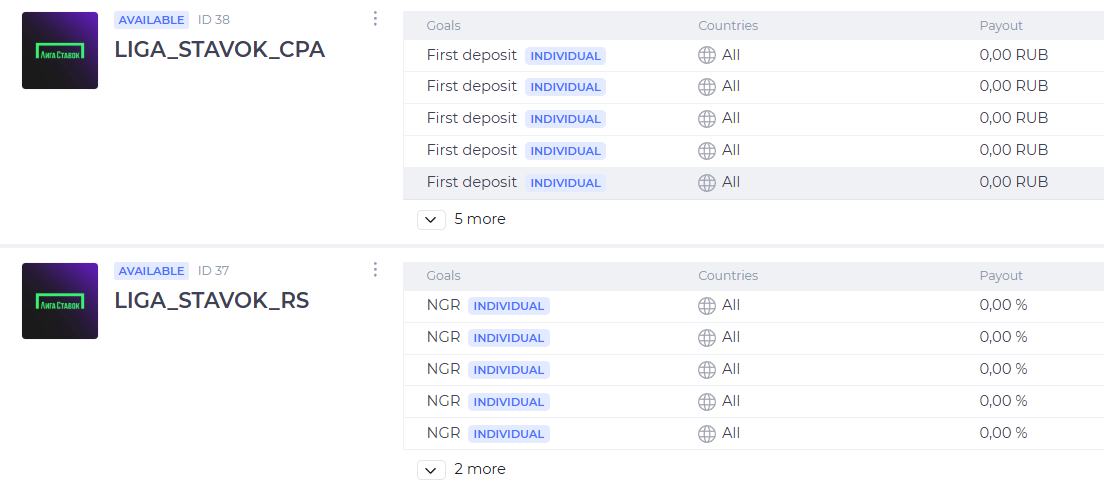1104x491 pixels.
Task: Click the AVAILABLE badge next to ID 38
Action: tap(151, 20)
